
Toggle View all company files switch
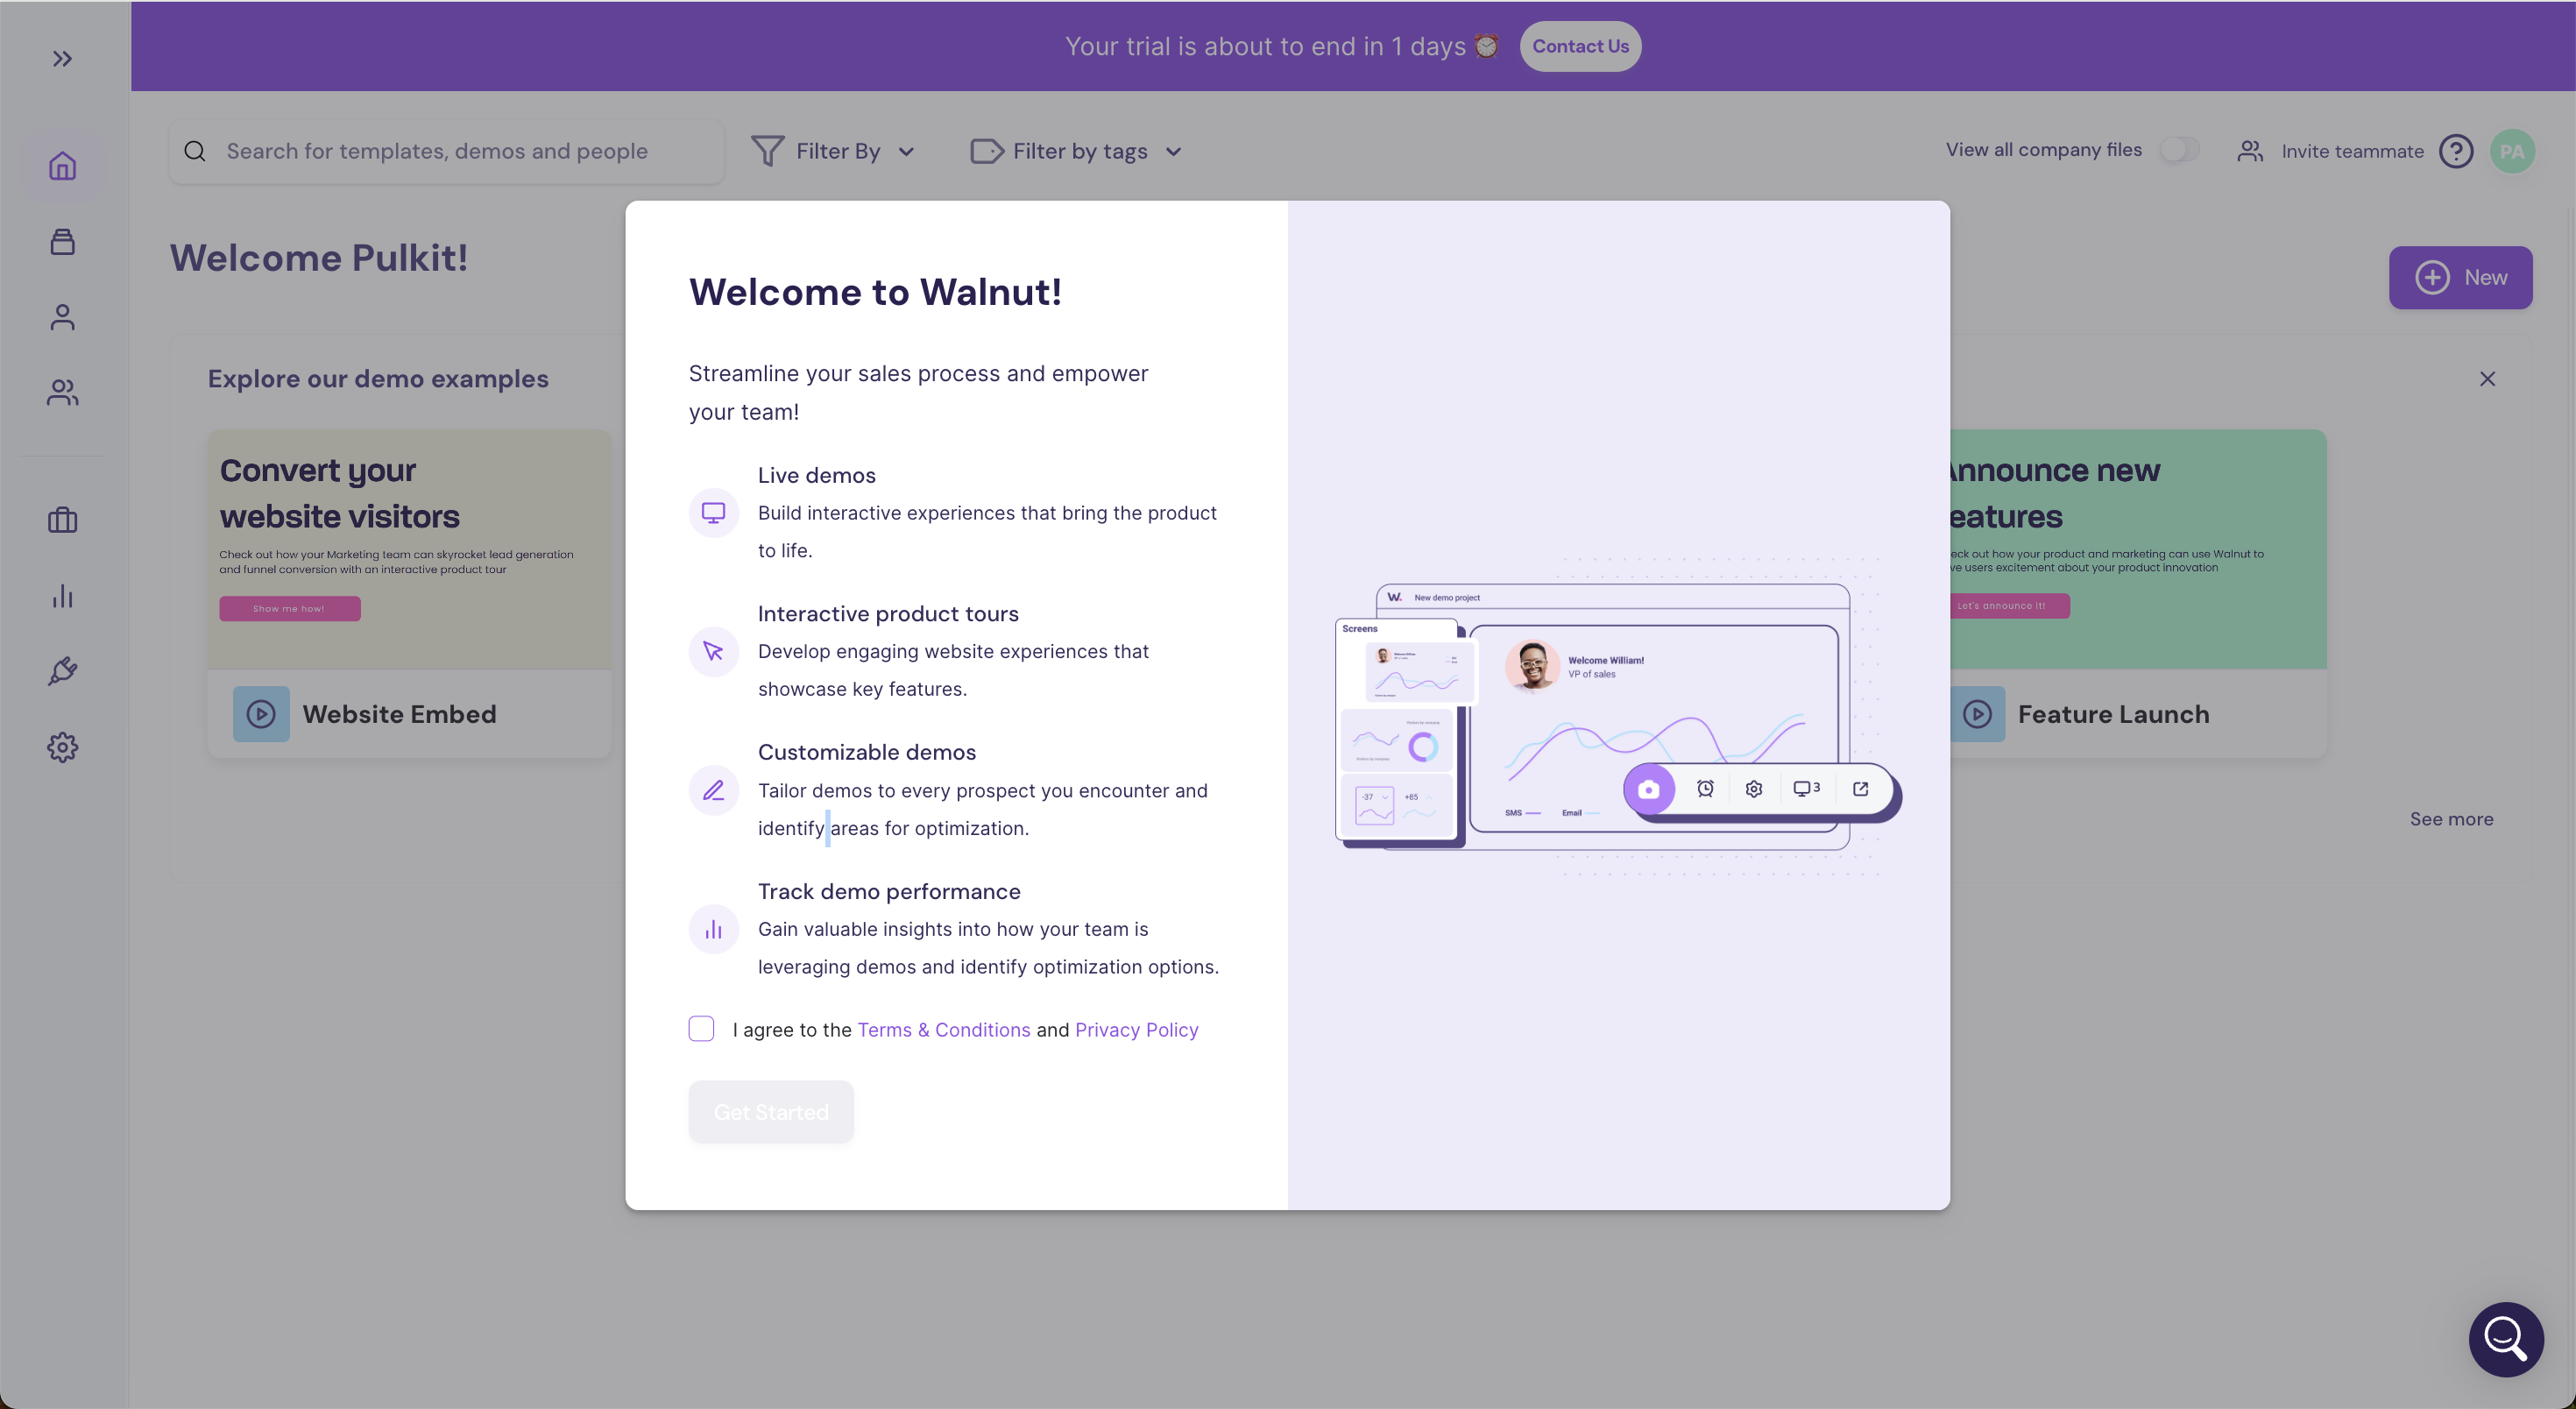(x=2179, y=150)
